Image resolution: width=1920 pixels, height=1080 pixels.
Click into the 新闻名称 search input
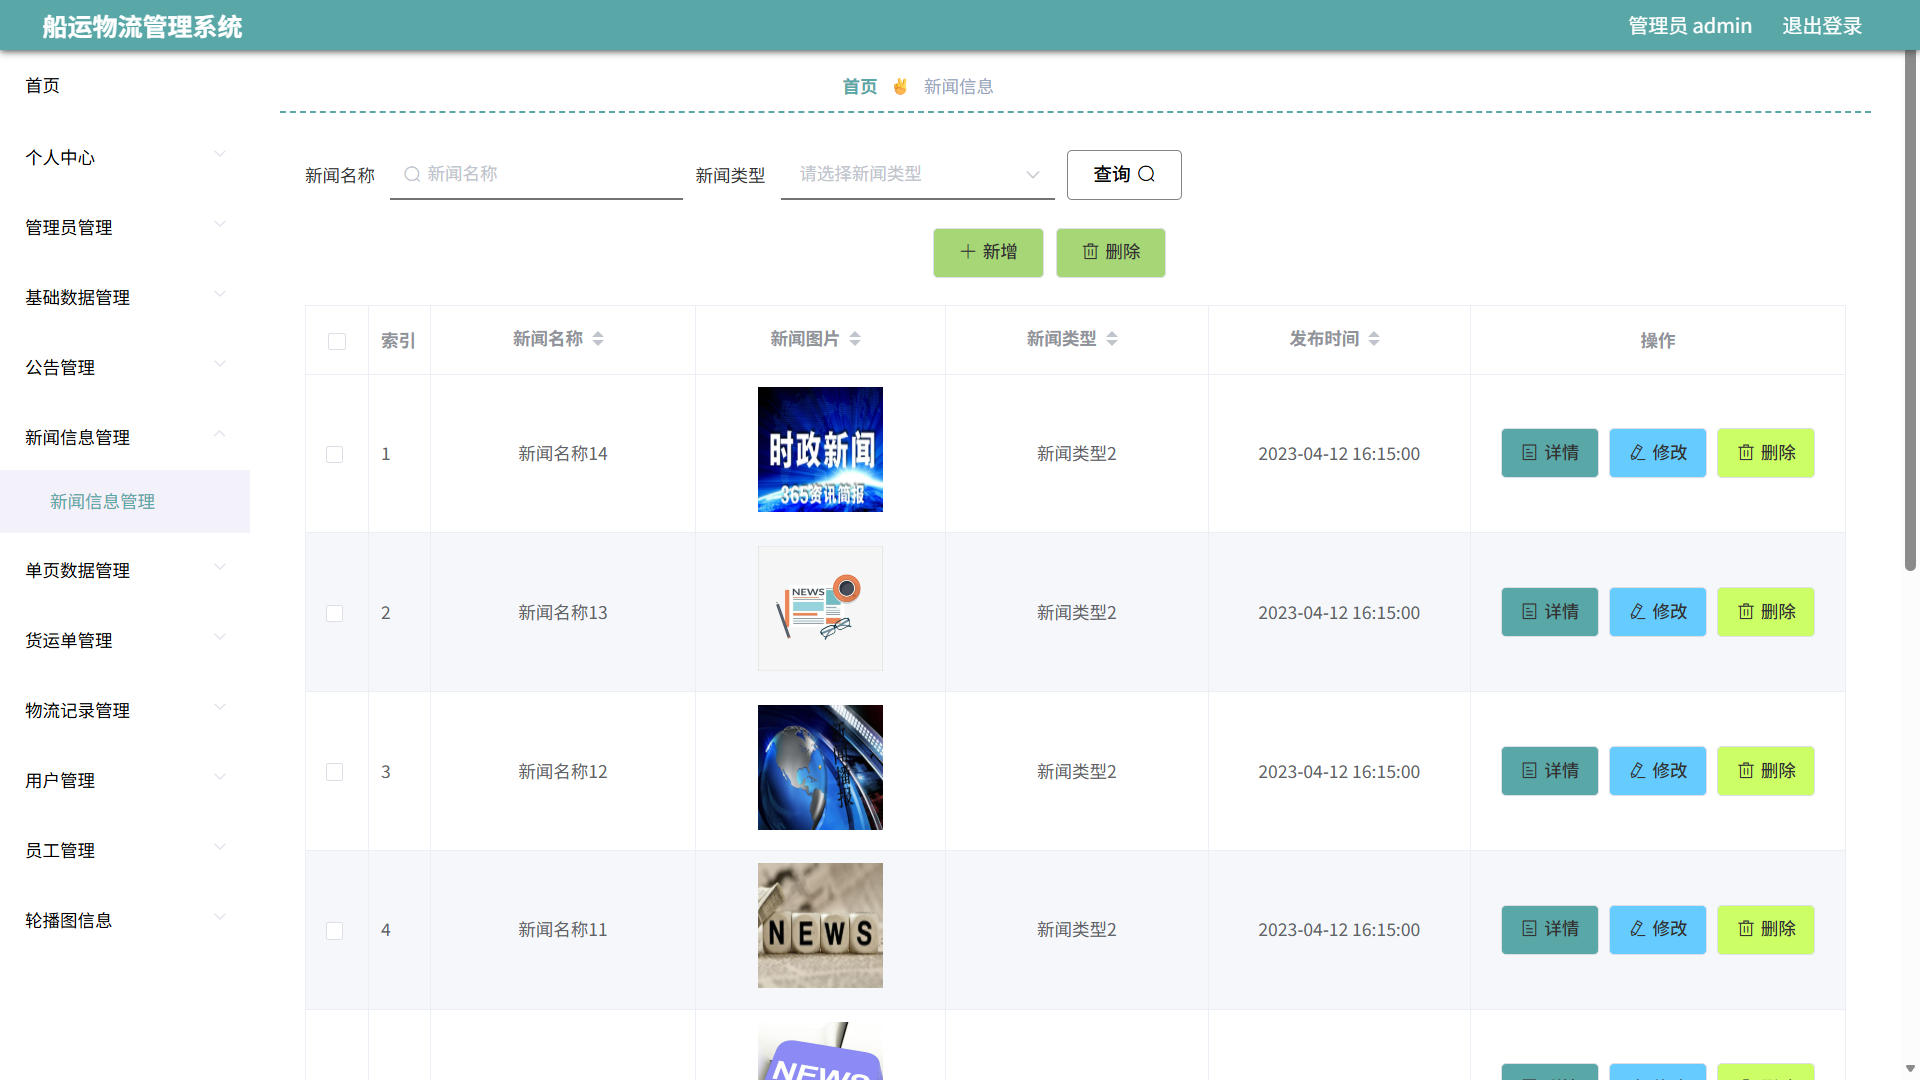click(x=536, y=174)
